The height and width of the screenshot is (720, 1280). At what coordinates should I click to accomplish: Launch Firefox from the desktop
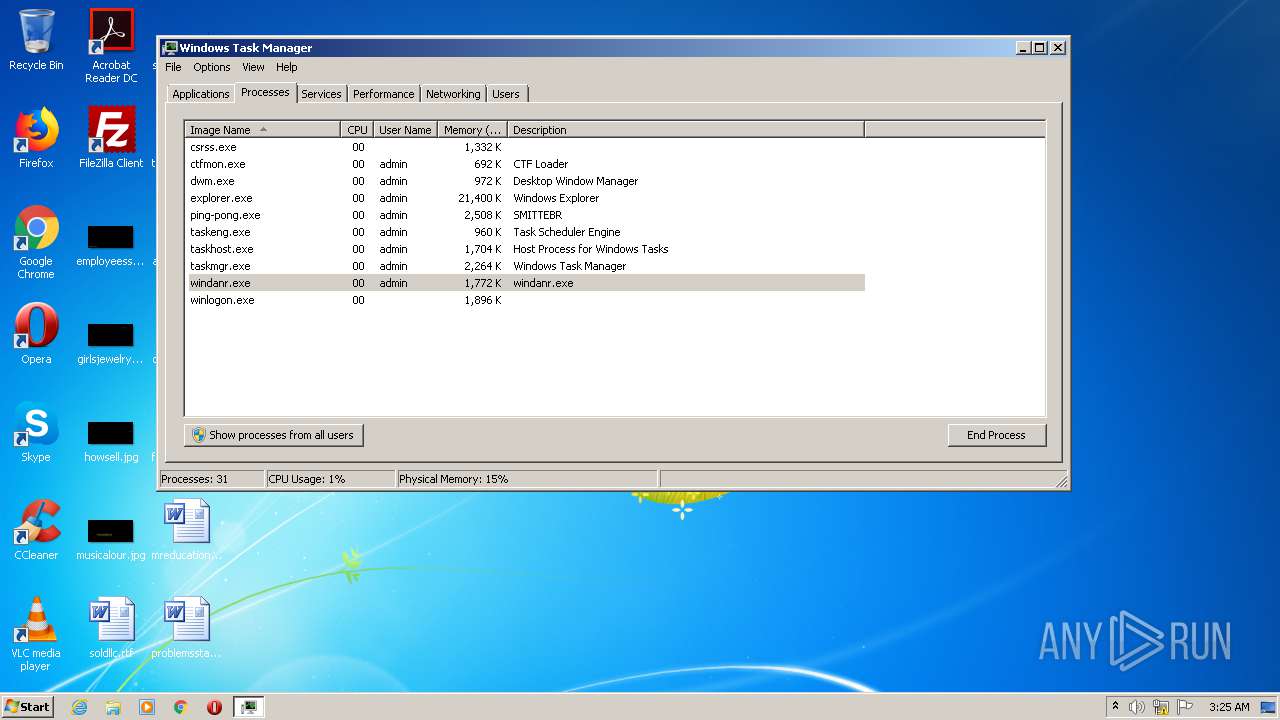coord(36,137)
